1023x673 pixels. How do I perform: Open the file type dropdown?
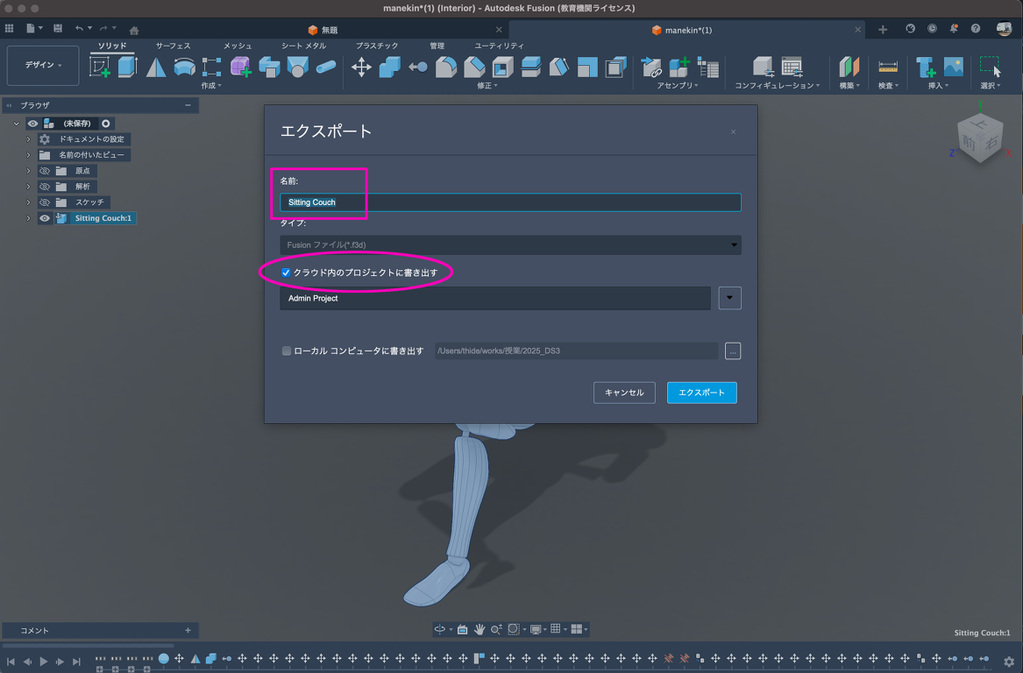click(x=735, y=245)
